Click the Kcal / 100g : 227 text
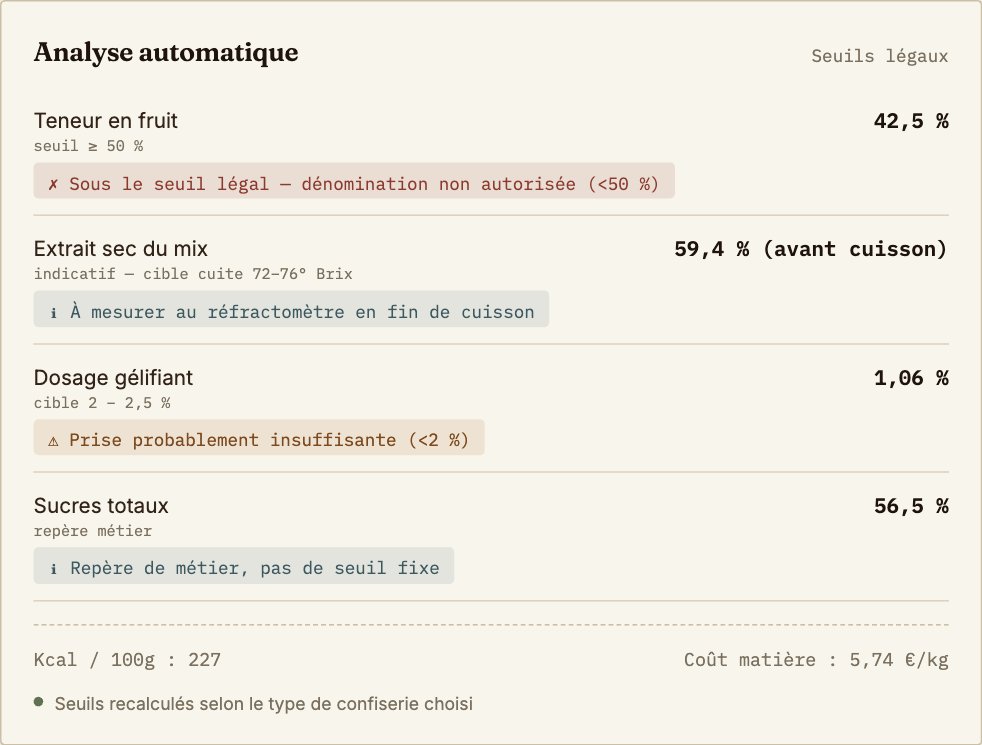The width and height of the screenshot is (982, 745). [127, 660]
